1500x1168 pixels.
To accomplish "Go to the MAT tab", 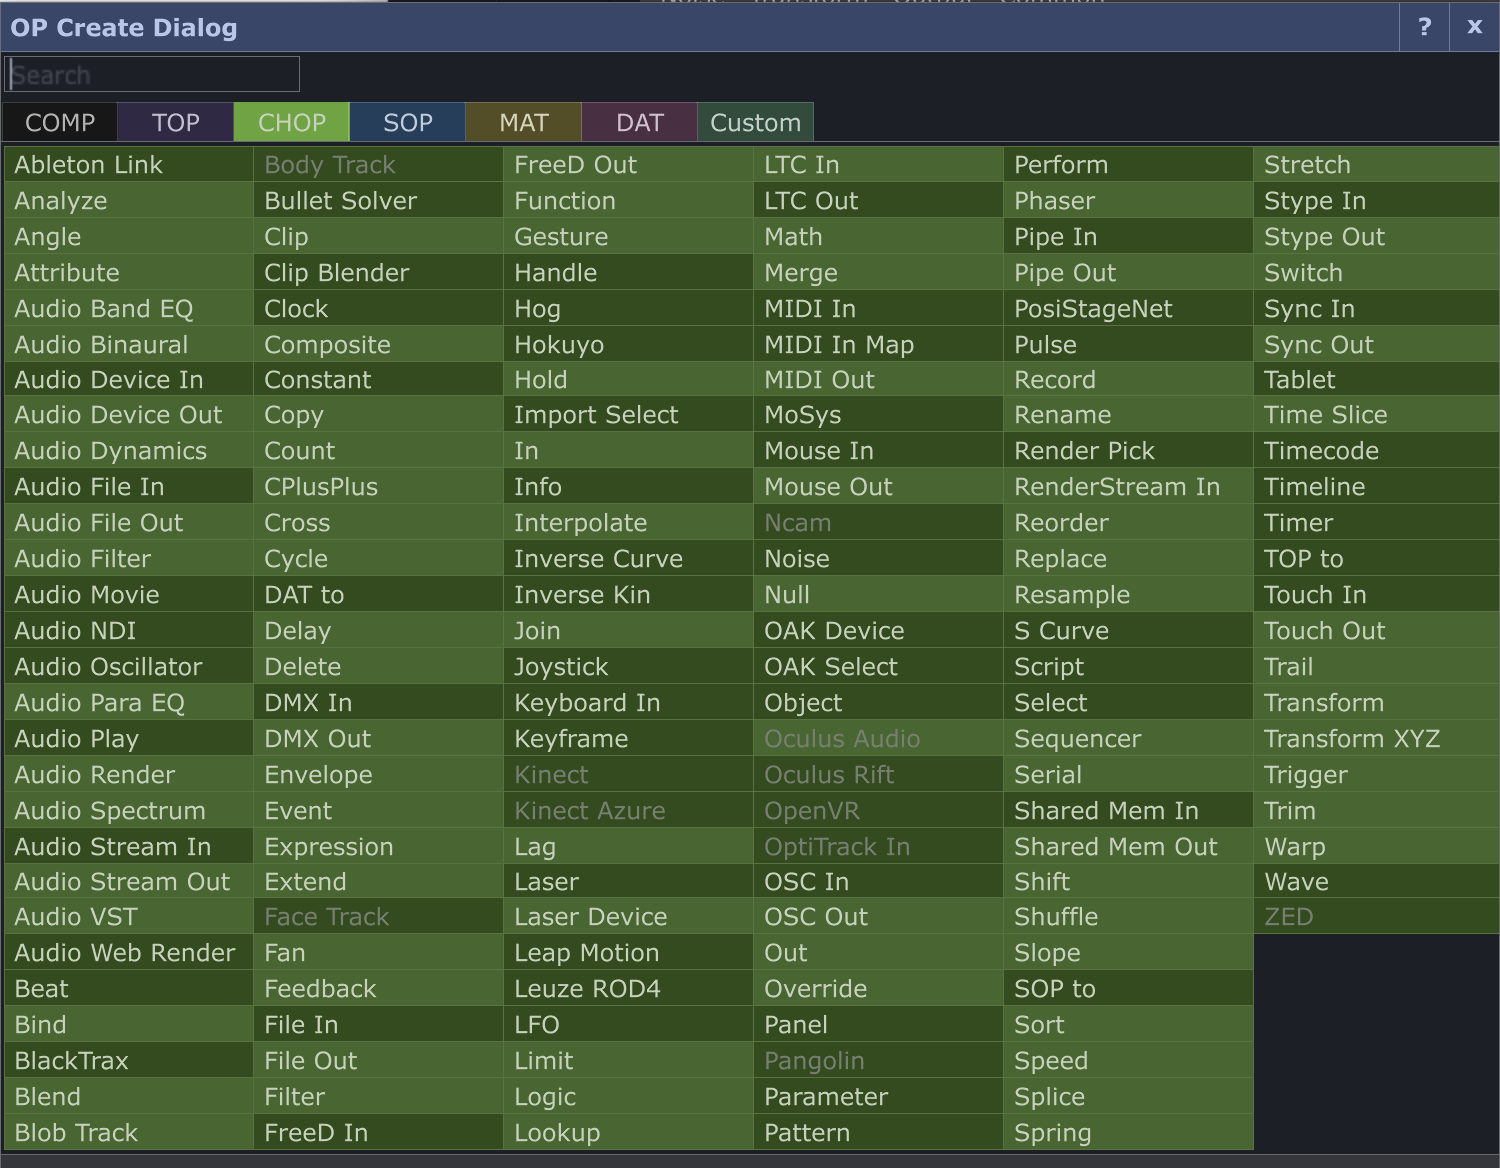I will click(x=524, y=122).
